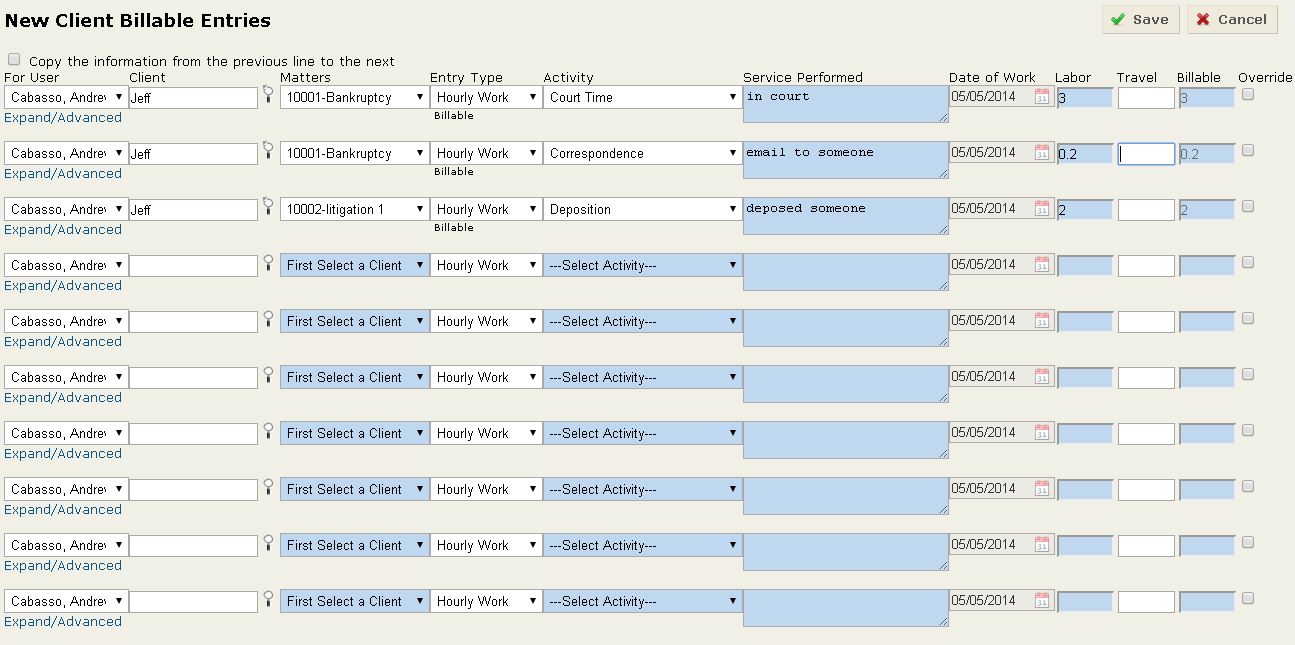Image resolution: width=1295 pixels, height=645 pixels.
Task: Click the 'in court' service text area
Action: 846,104
